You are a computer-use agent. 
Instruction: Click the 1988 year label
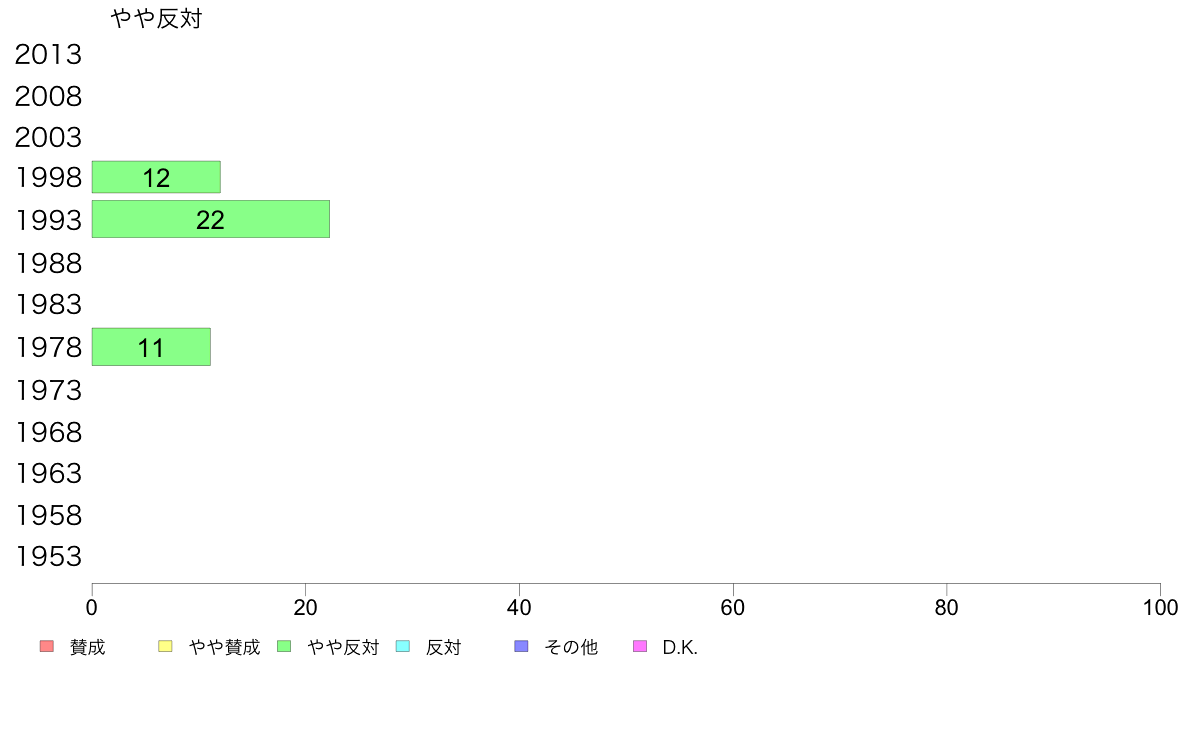point(48,263)
